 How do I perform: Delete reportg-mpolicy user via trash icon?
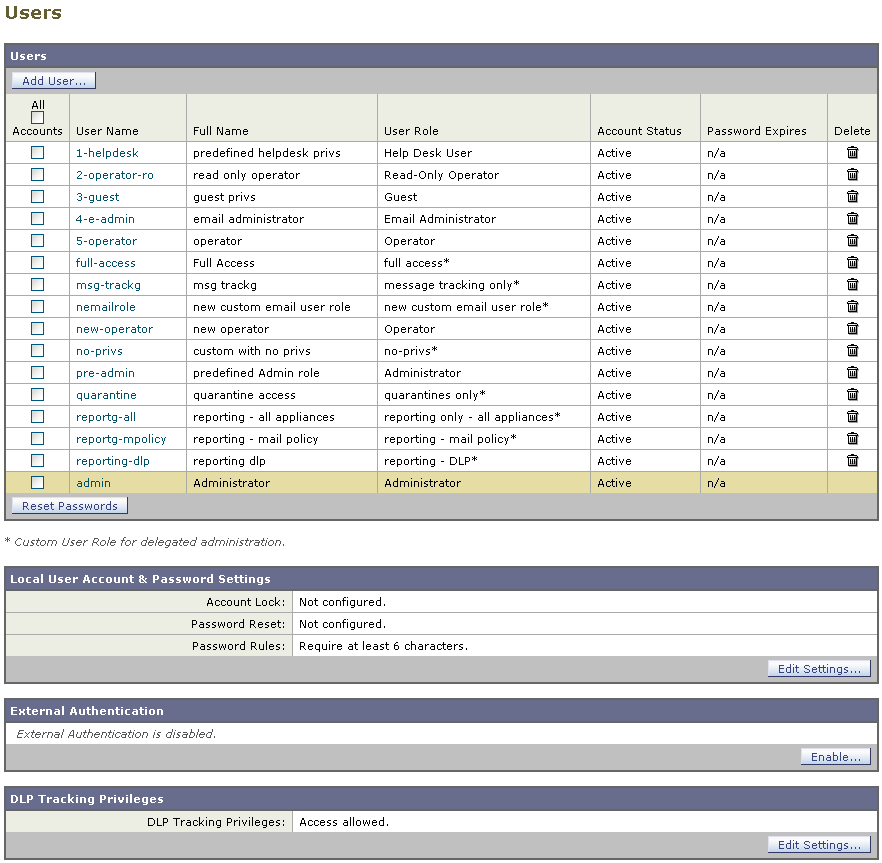[852, 438]
